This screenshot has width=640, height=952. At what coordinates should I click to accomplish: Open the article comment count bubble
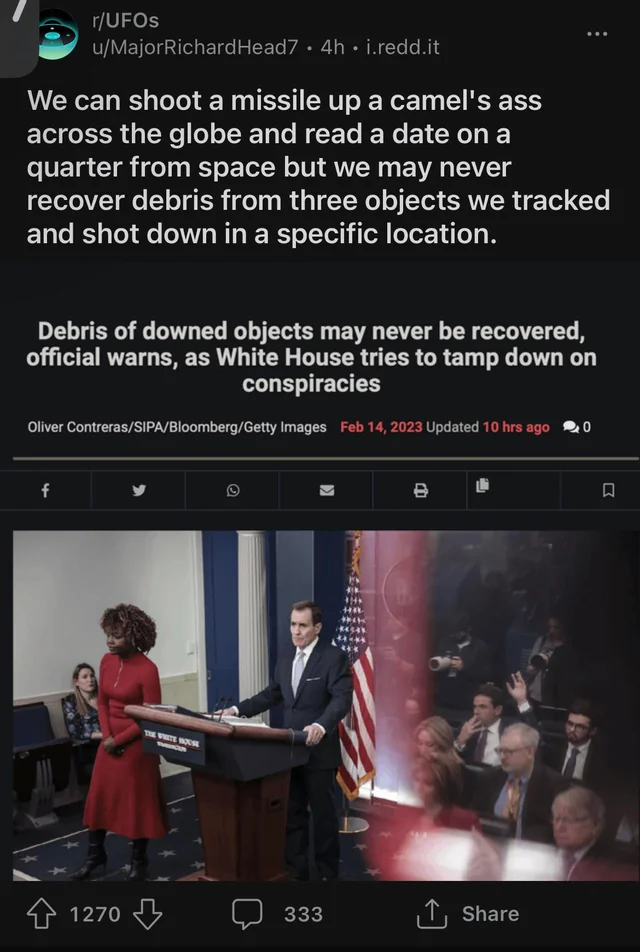pyautogui.click(x=577, y=427)
